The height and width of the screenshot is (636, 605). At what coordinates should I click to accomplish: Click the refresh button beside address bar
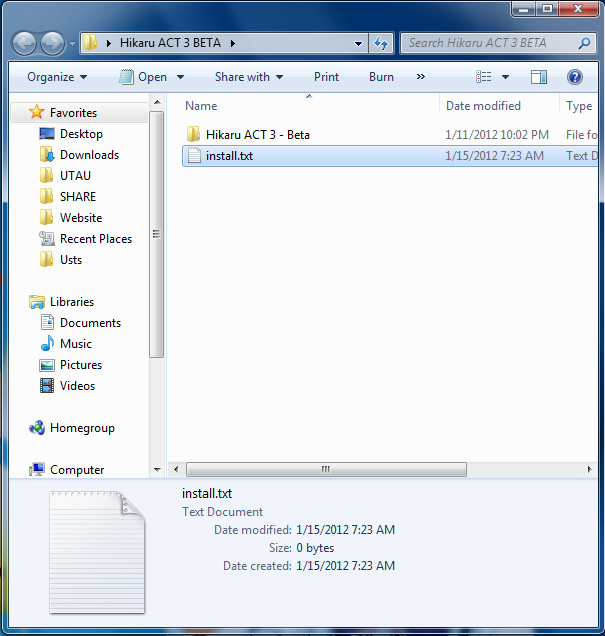(x=381, y=44)
